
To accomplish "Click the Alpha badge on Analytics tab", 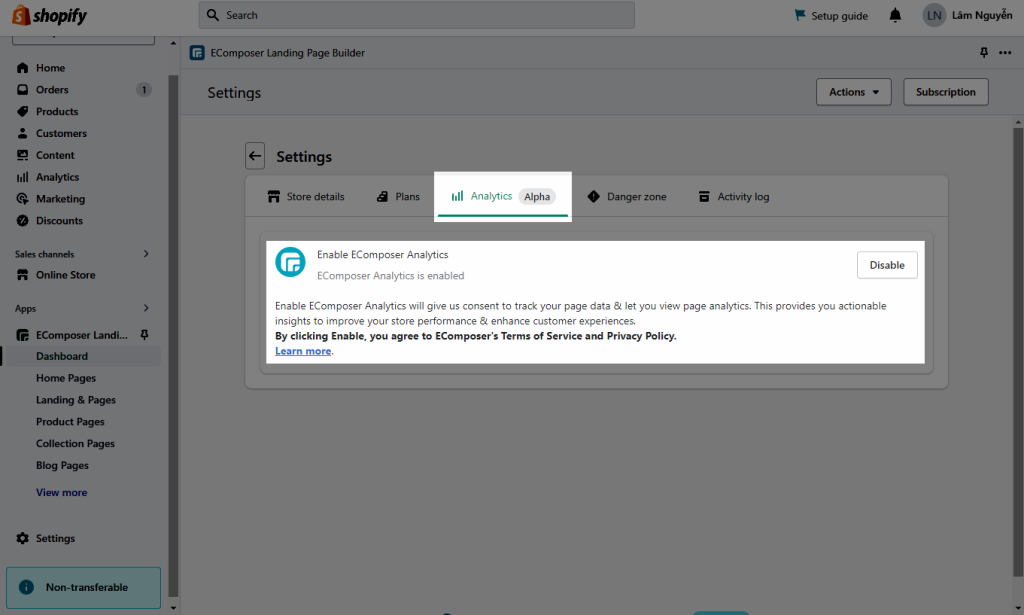I will 537,197.
